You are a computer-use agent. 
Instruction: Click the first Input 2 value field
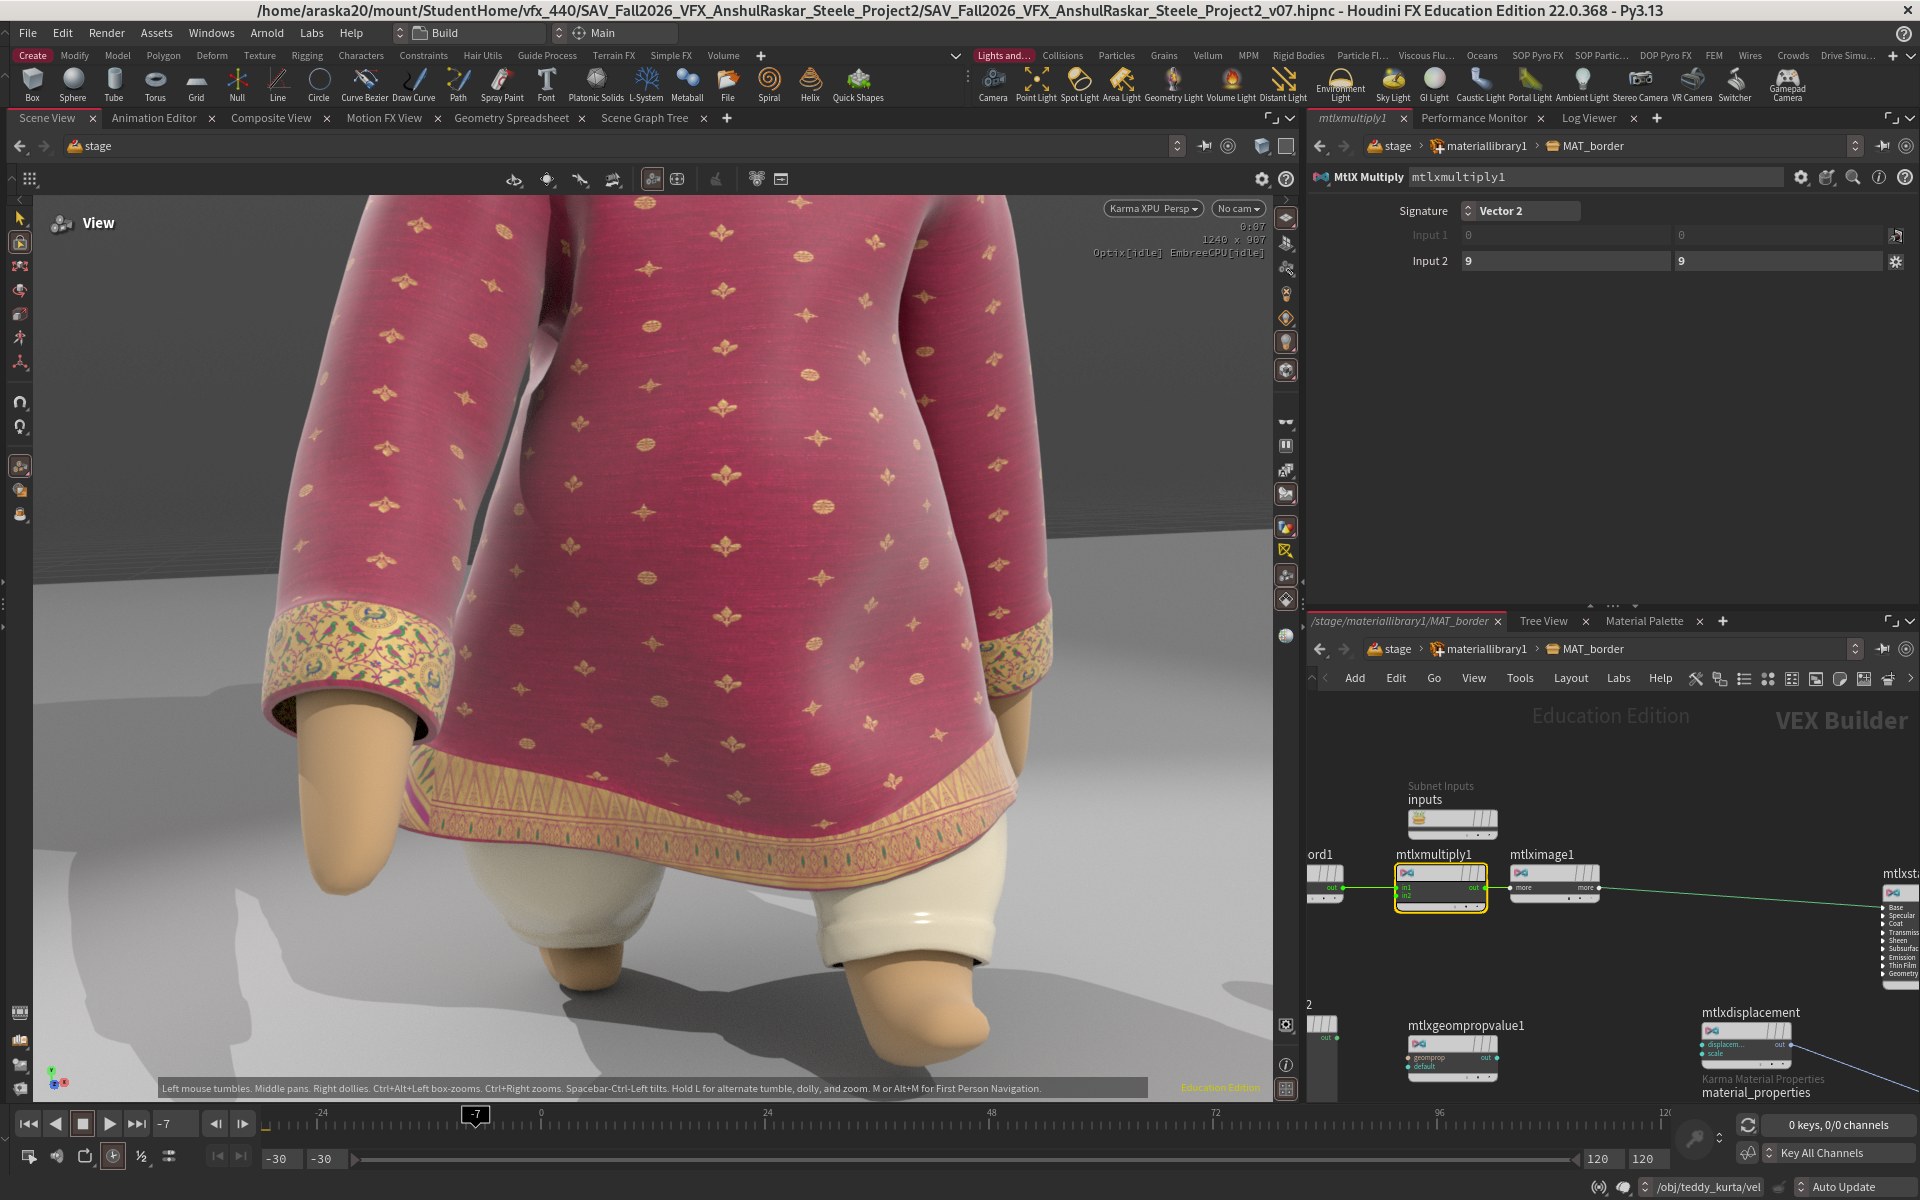pyautogui.click(x=1565, y=261)
